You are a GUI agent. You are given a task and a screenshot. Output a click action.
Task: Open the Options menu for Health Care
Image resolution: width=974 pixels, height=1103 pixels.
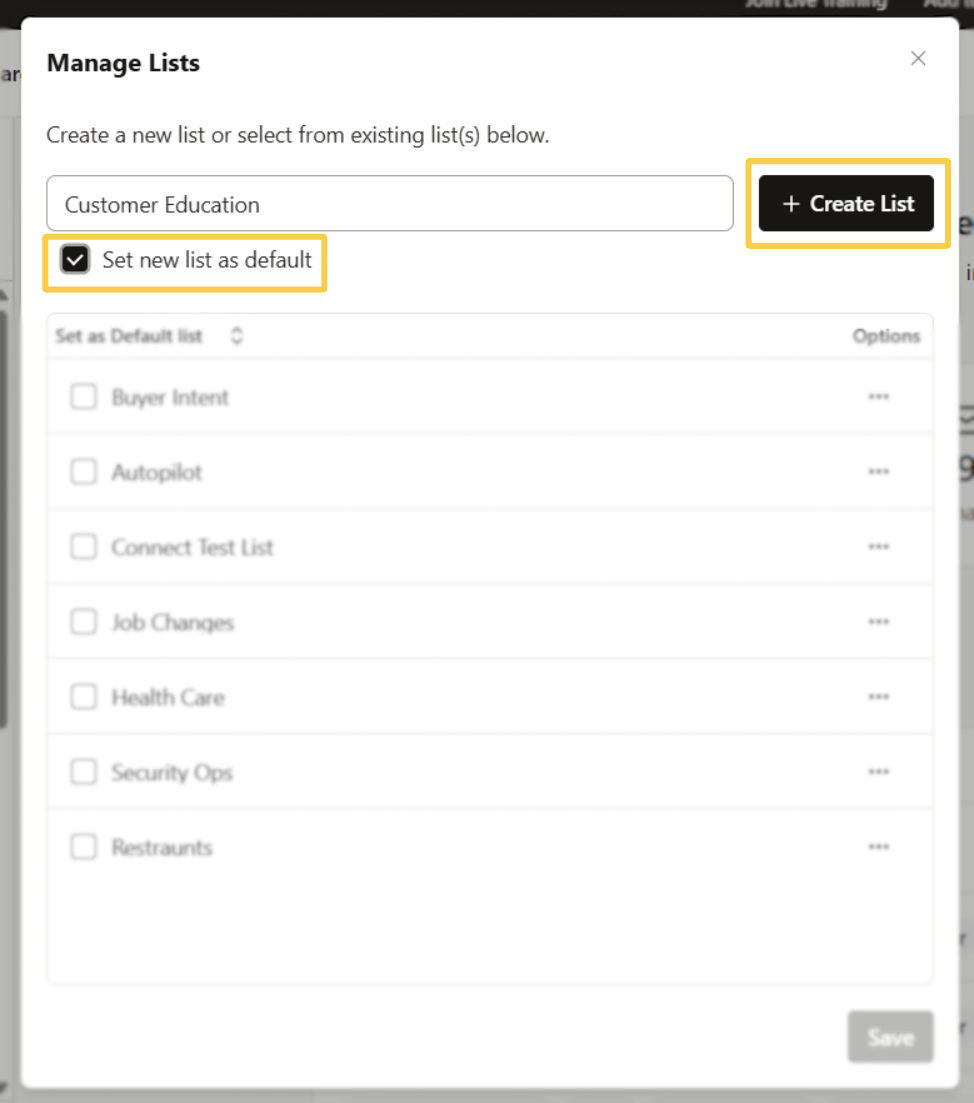(879, 696)
